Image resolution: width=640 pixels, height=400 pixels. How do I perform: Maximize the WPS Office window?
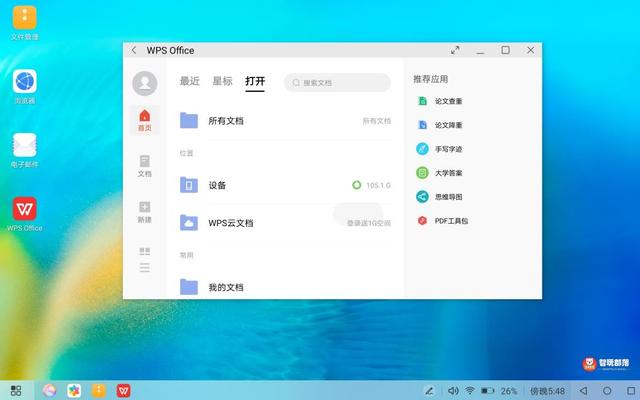505,50
